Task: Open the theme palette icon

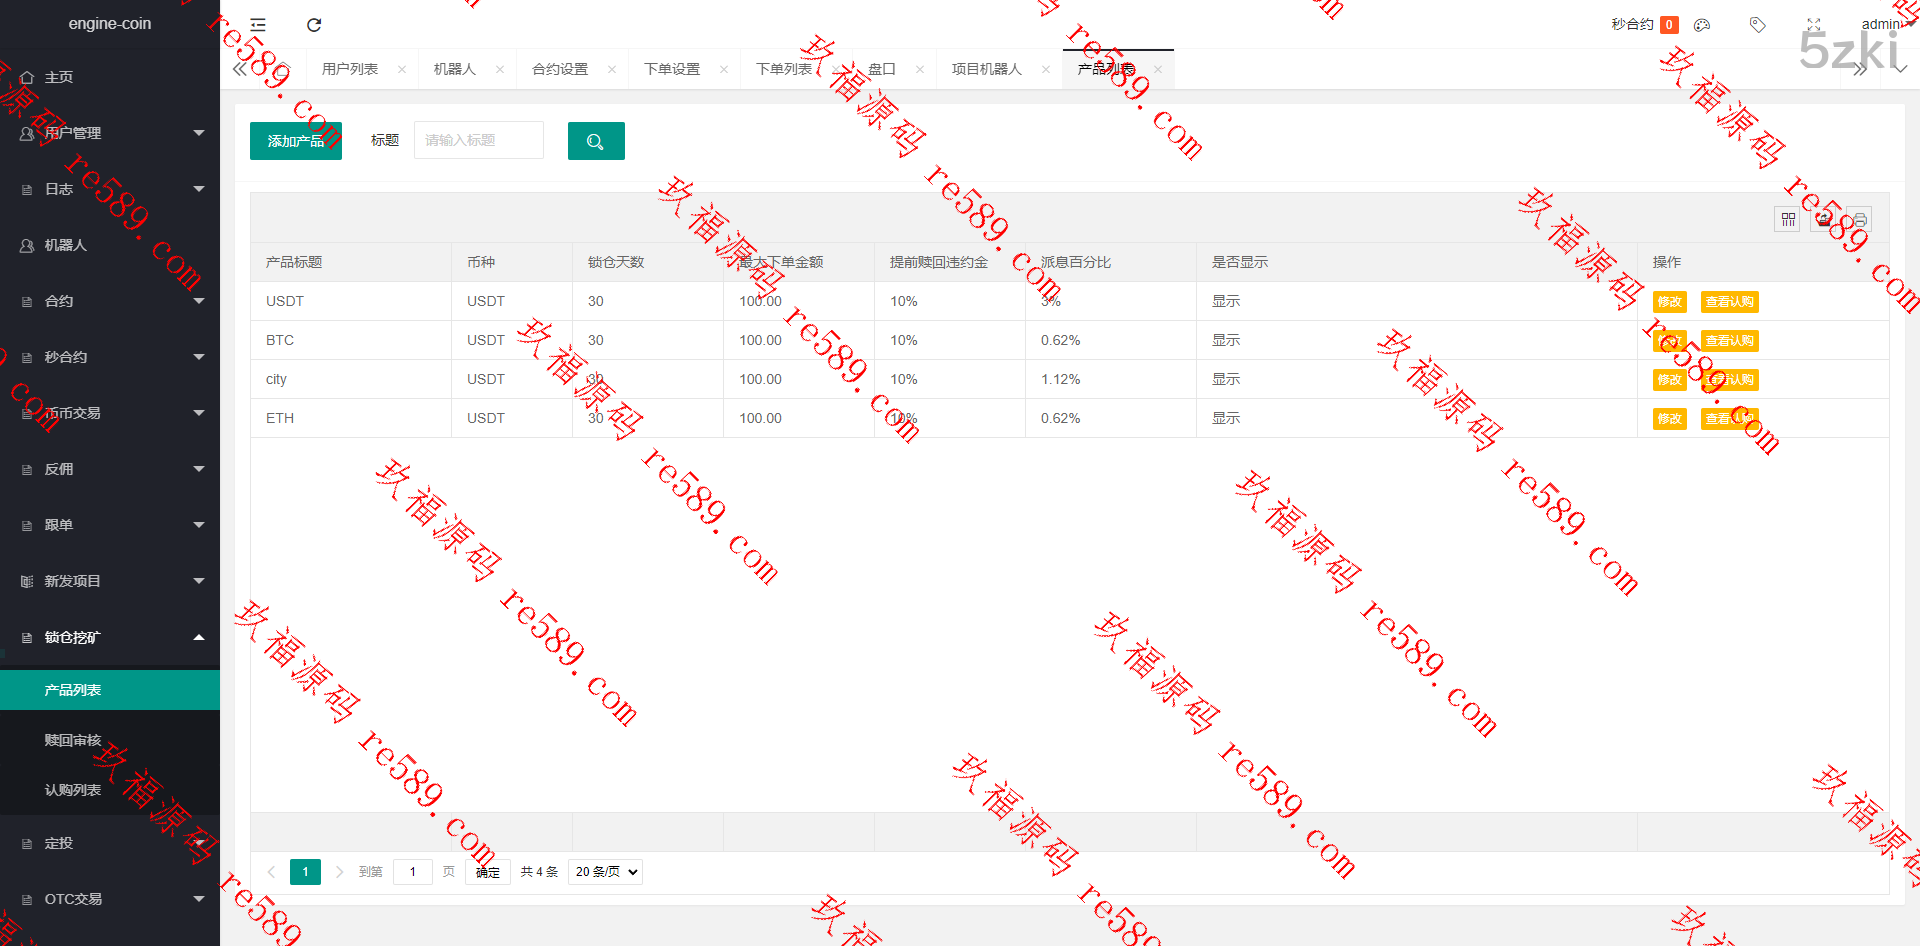Action: pyautogui.click(x=1702, y=25)
